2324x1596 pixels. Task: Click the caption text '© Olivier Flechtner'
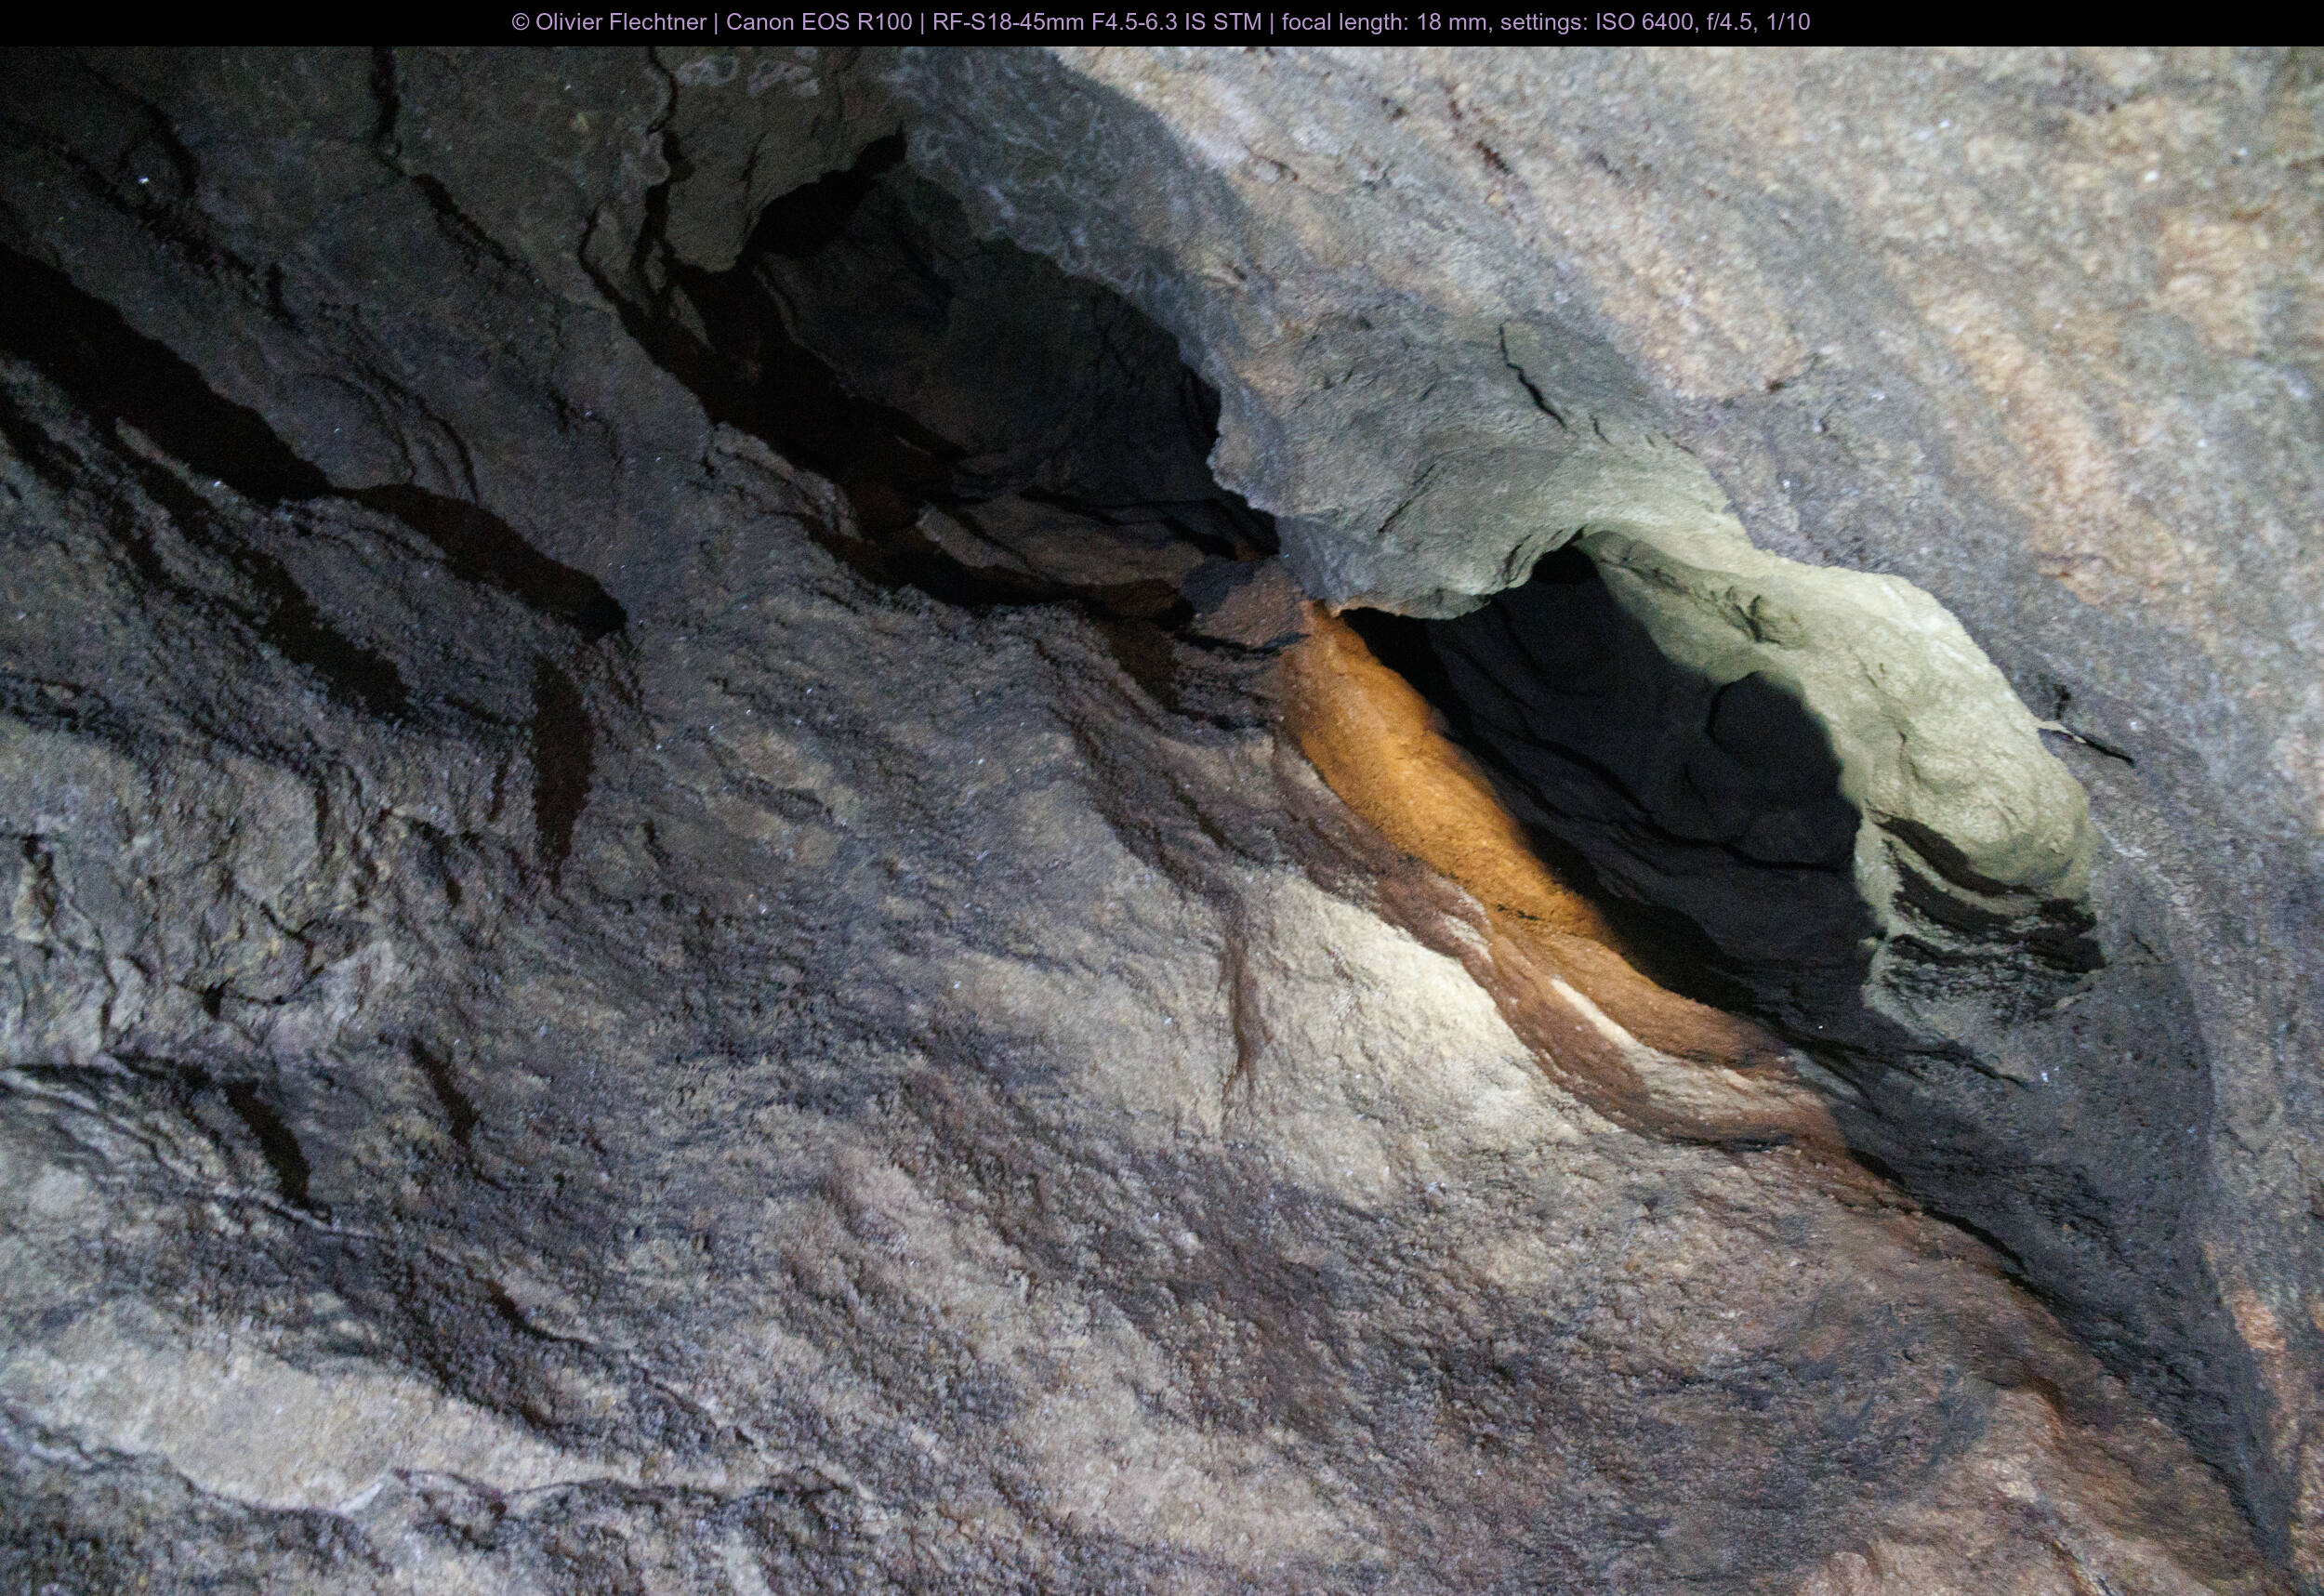pyautogui.click(x=609, y=22)
